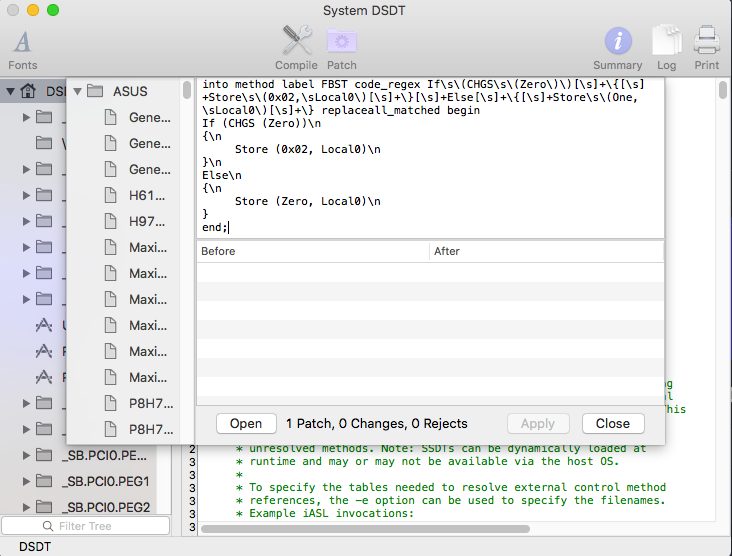Click the Compile toolbar icon
The width and height of the screenshot is (732, 556).
(x=296, y=43)
